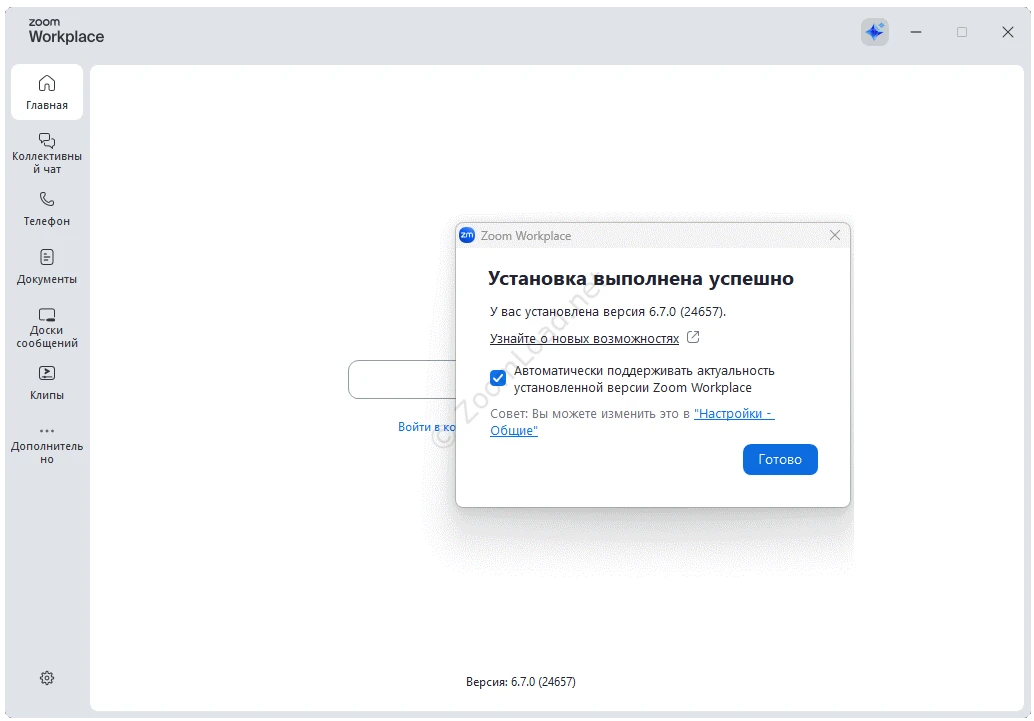1034x721 pixels.
Task: Minimize the Zoom Workplace window
Action: [916, 32]
